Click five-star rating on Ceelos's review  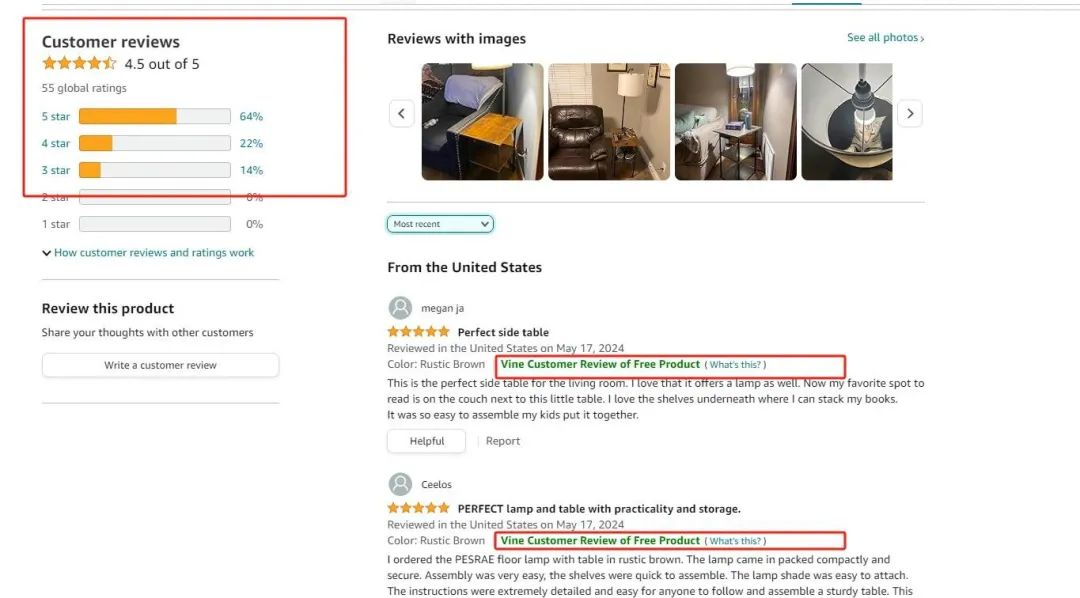coord(418,508)
